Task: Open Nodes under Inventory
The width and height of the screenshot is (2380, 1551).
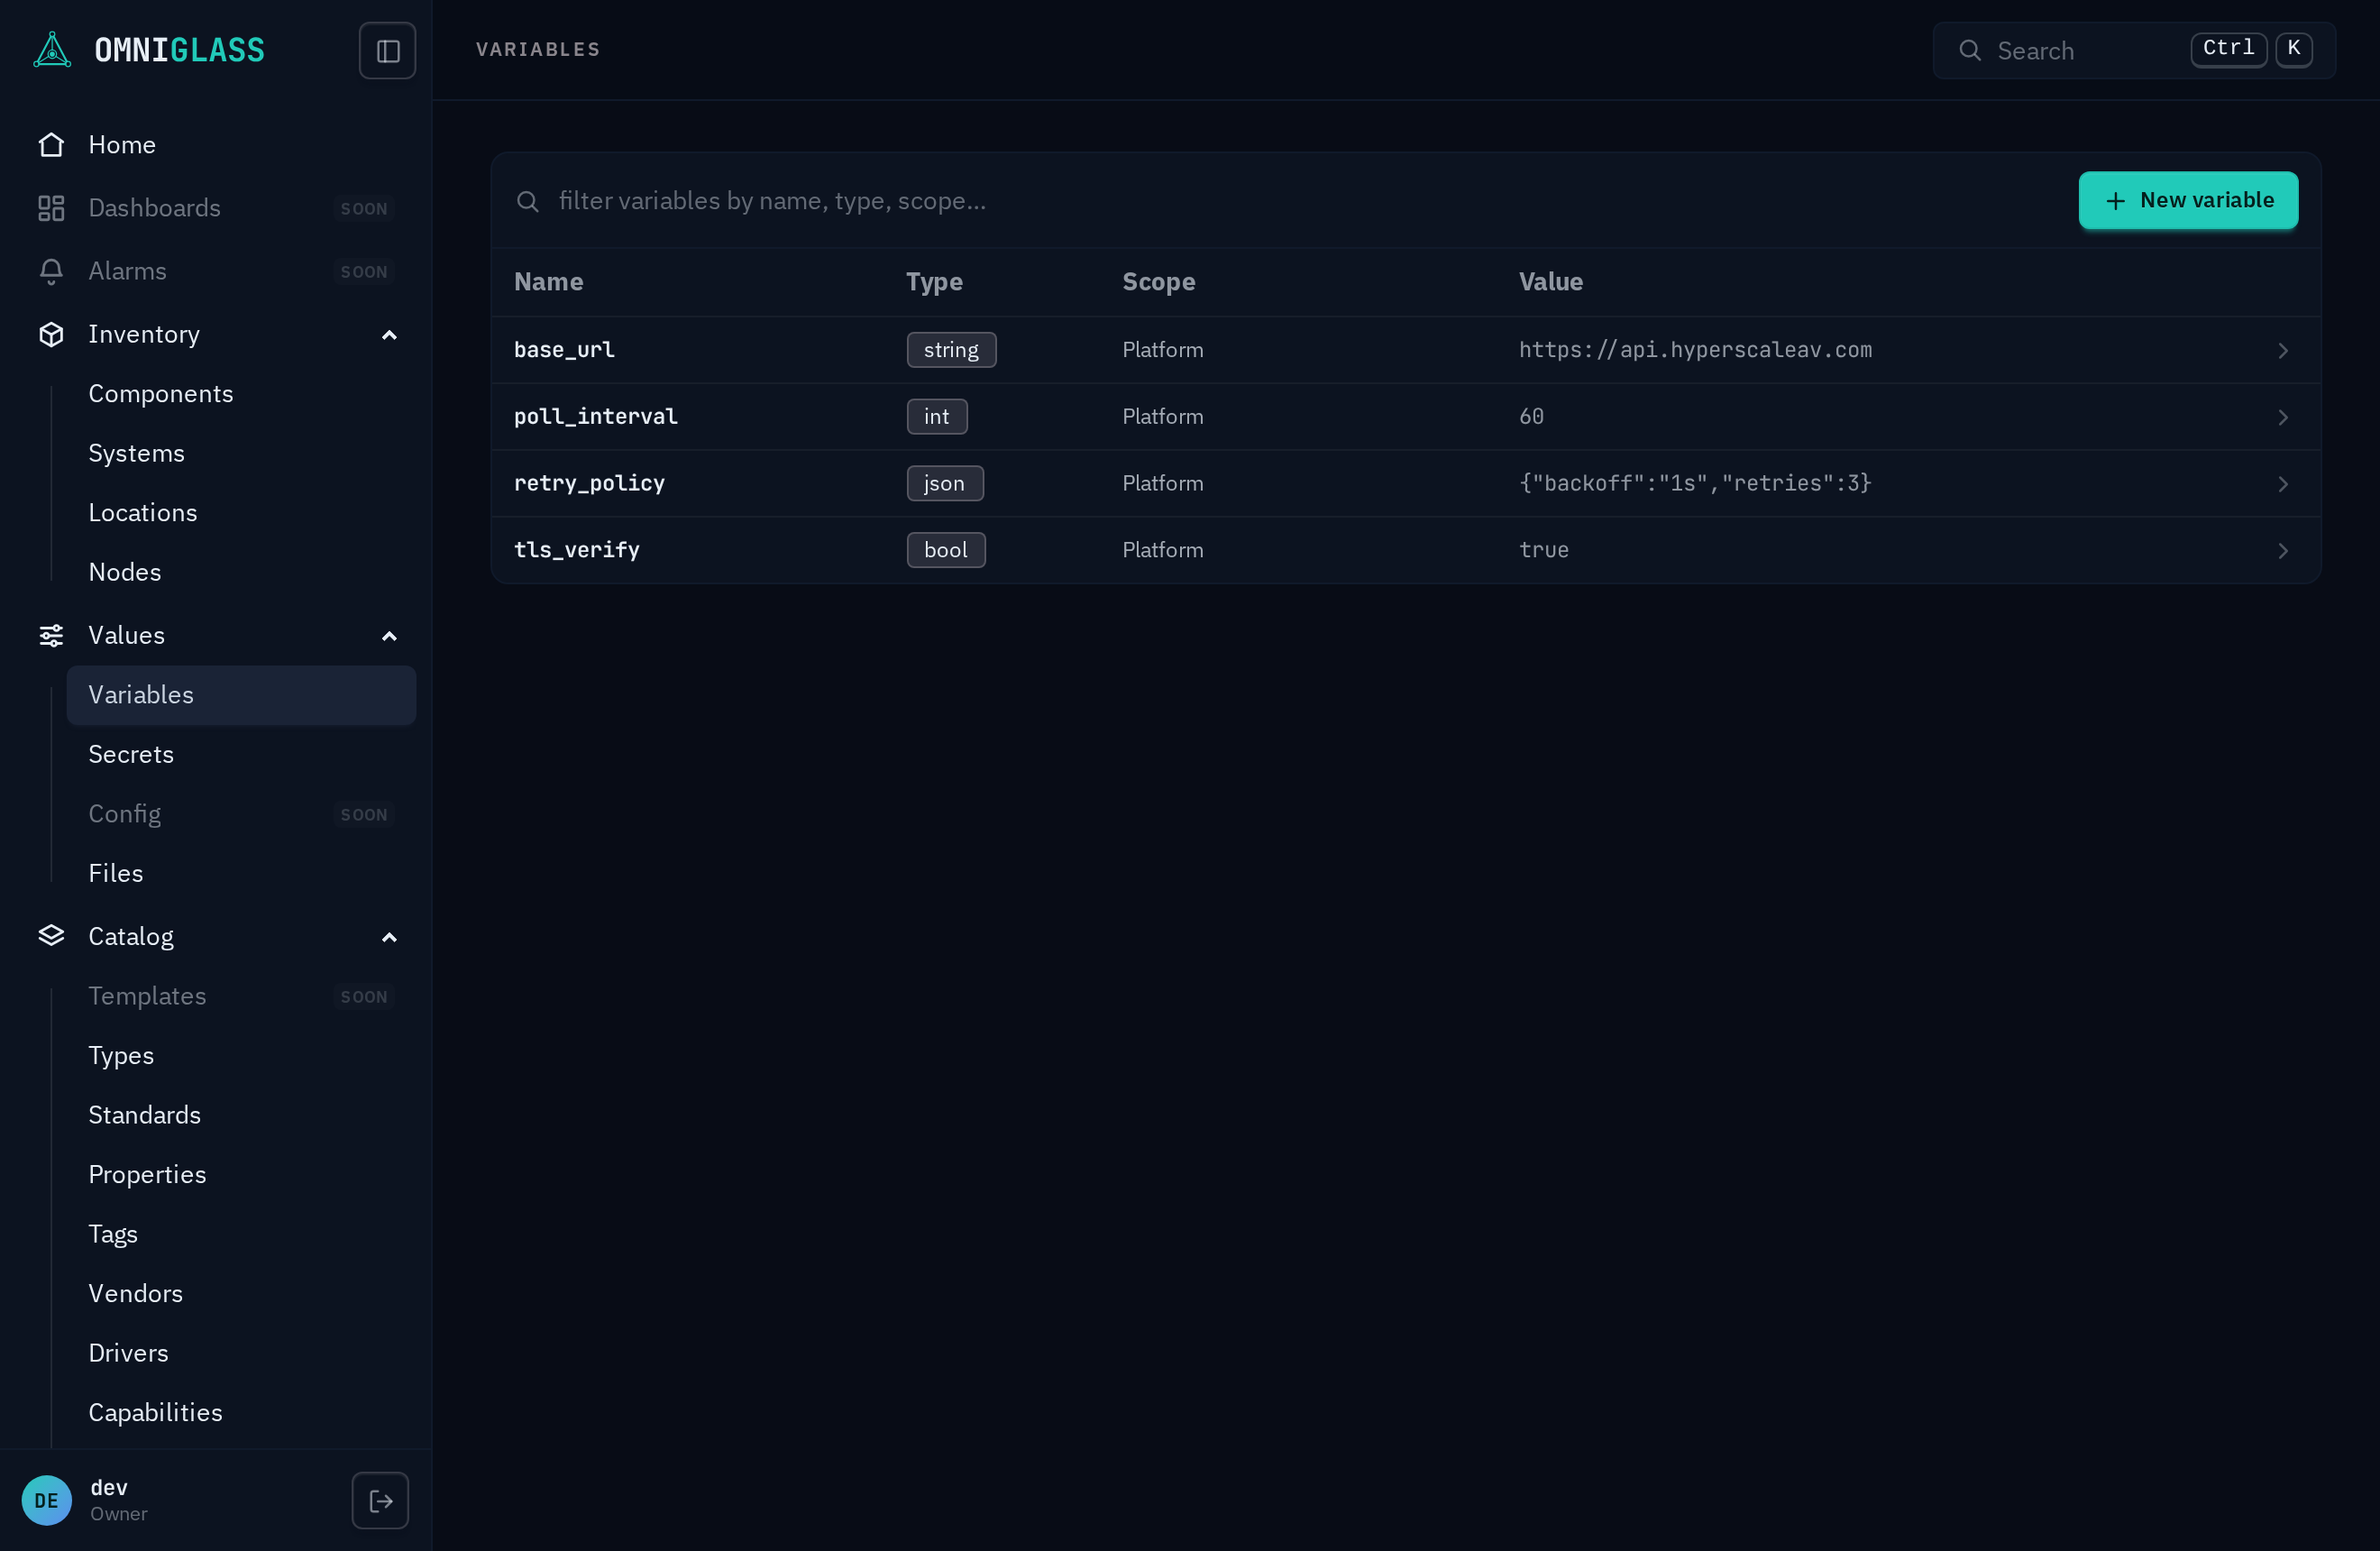Action: pos(241,572)
